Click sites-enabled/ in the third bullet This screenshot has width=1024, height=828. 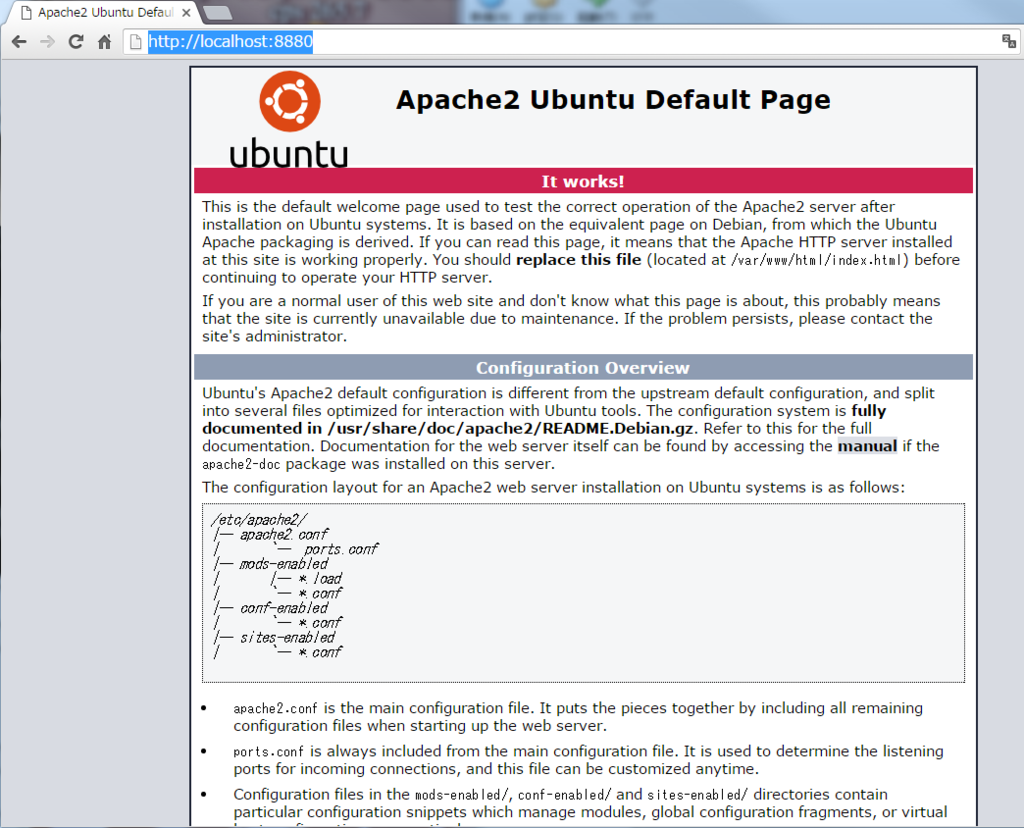[x=697, y=795]
